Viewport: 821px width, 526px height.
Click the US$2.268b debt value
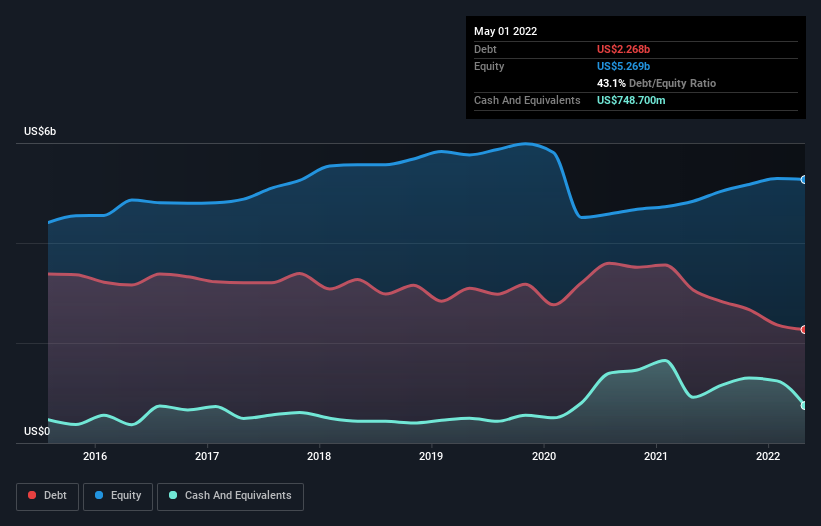tap(623, 49)
